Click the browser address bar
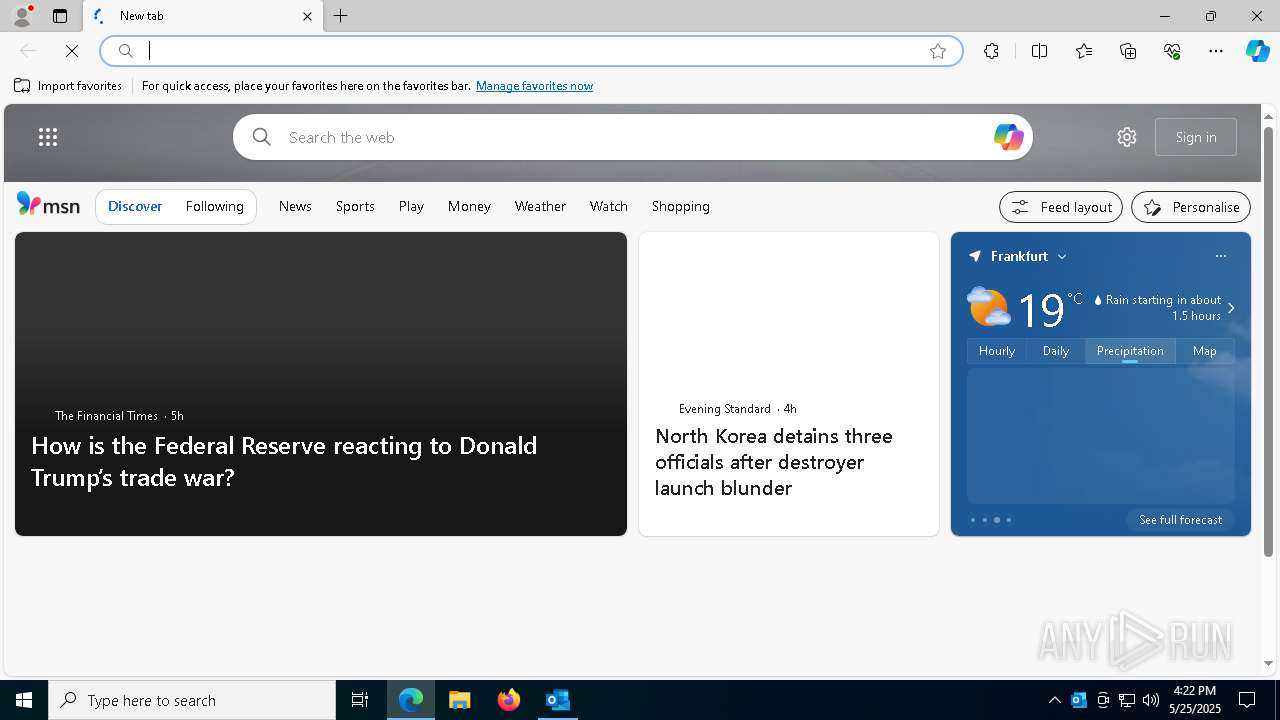 point(531,51)
